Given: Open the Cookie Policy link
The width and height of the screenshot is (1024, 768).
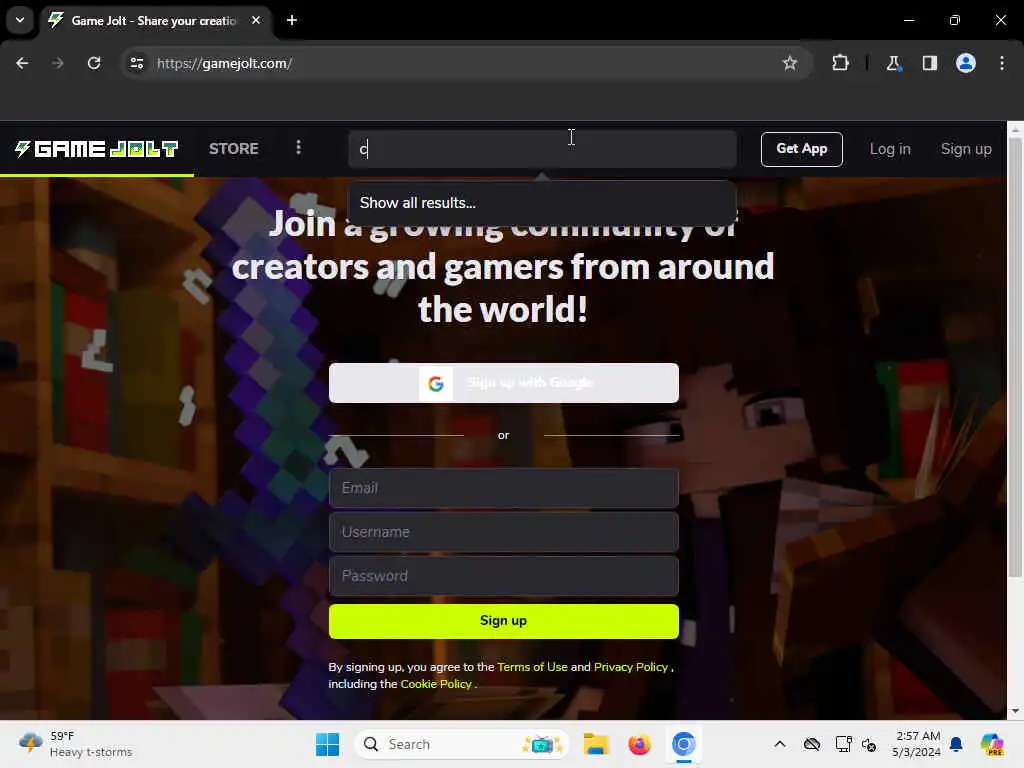Looking at the screenshot, I should click(436, 684).
